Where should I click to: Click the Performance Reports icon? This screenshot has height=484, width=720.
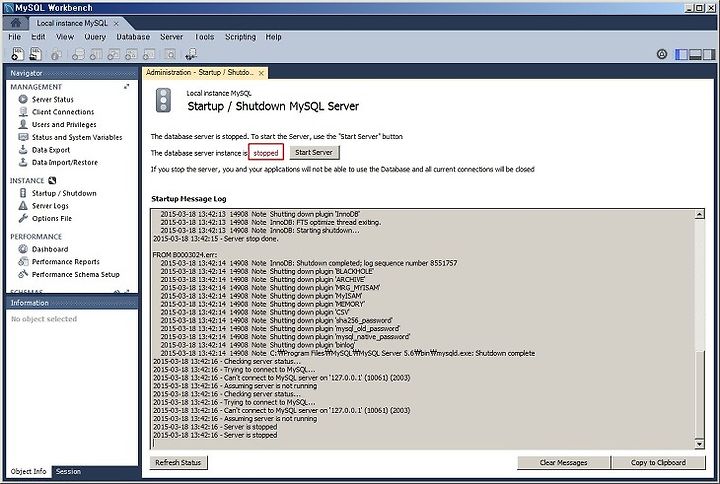tap(23, 262)
